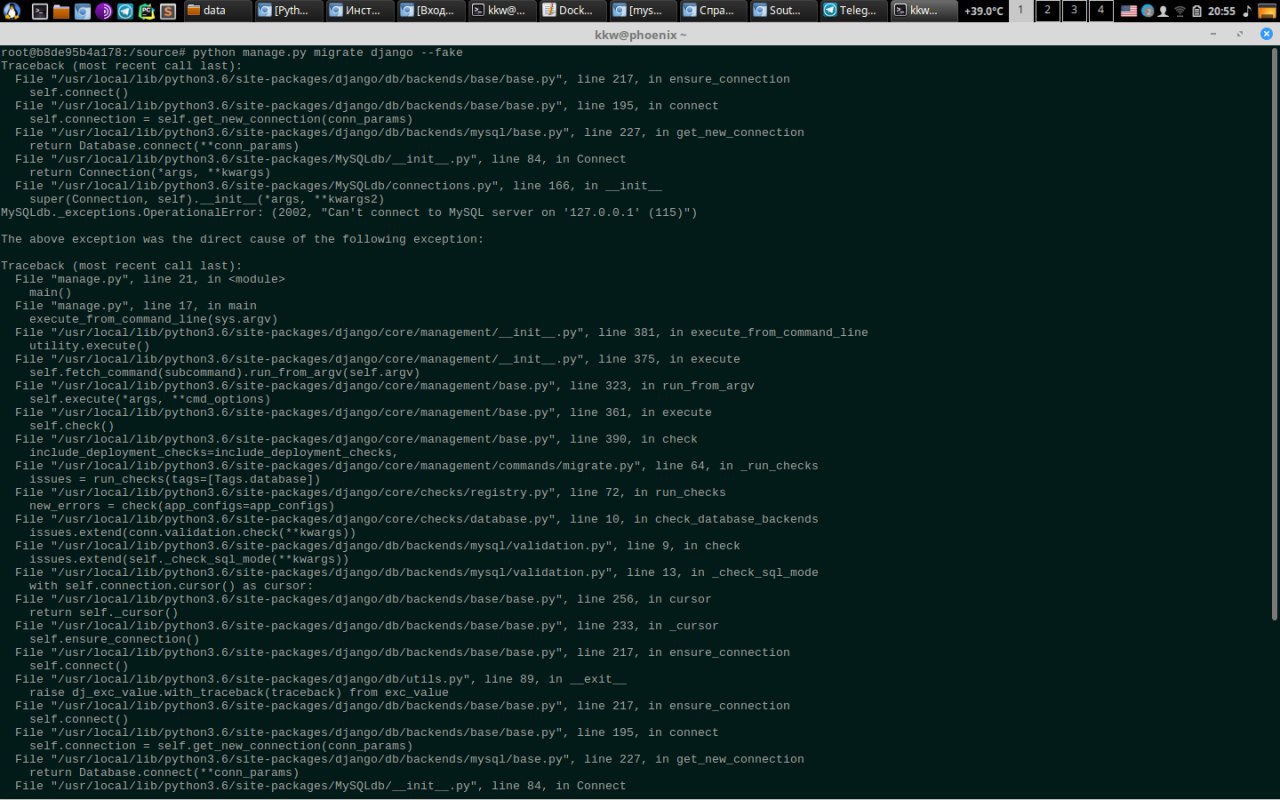Click the db/utils.py line 89 __exit__ entry

pyautogui.click(x=320, y=679)
